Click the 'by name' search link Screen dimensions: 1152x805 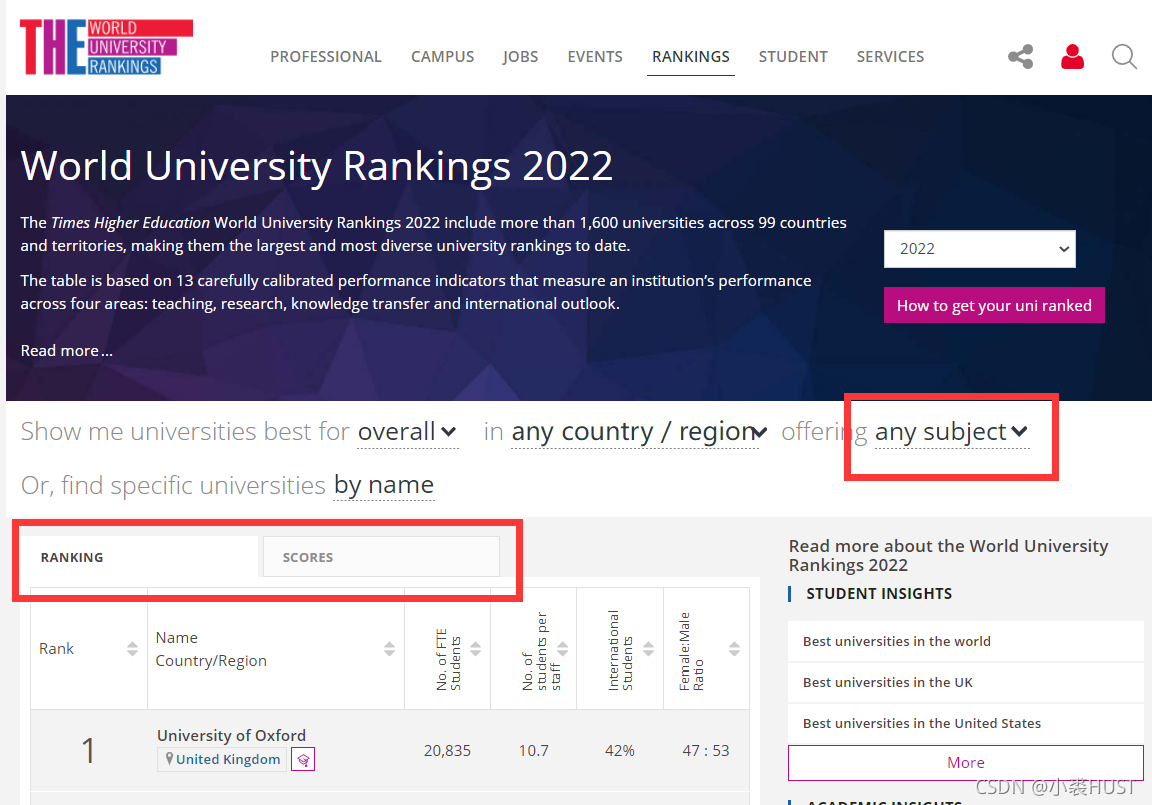[384, 485]
